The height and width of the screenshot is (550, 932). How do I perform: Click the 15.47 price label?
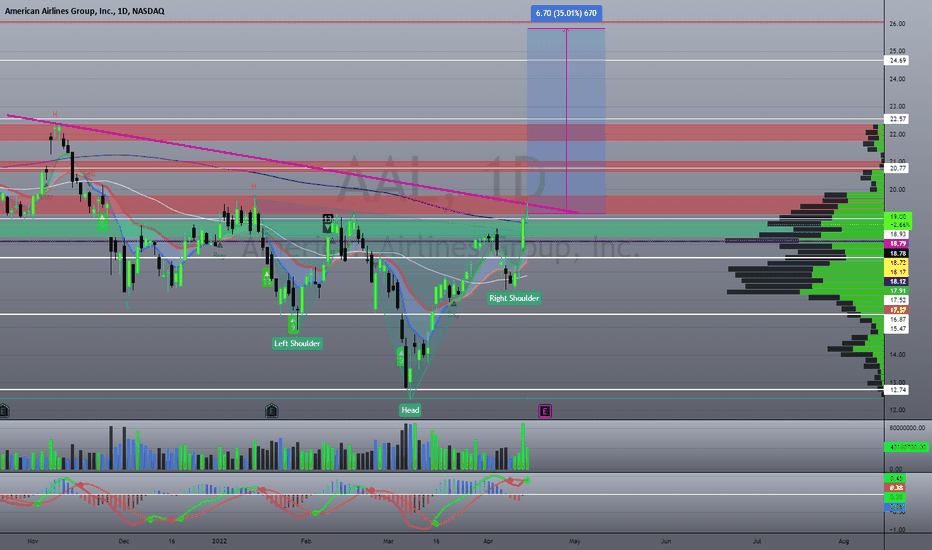[x=898, y=328]
